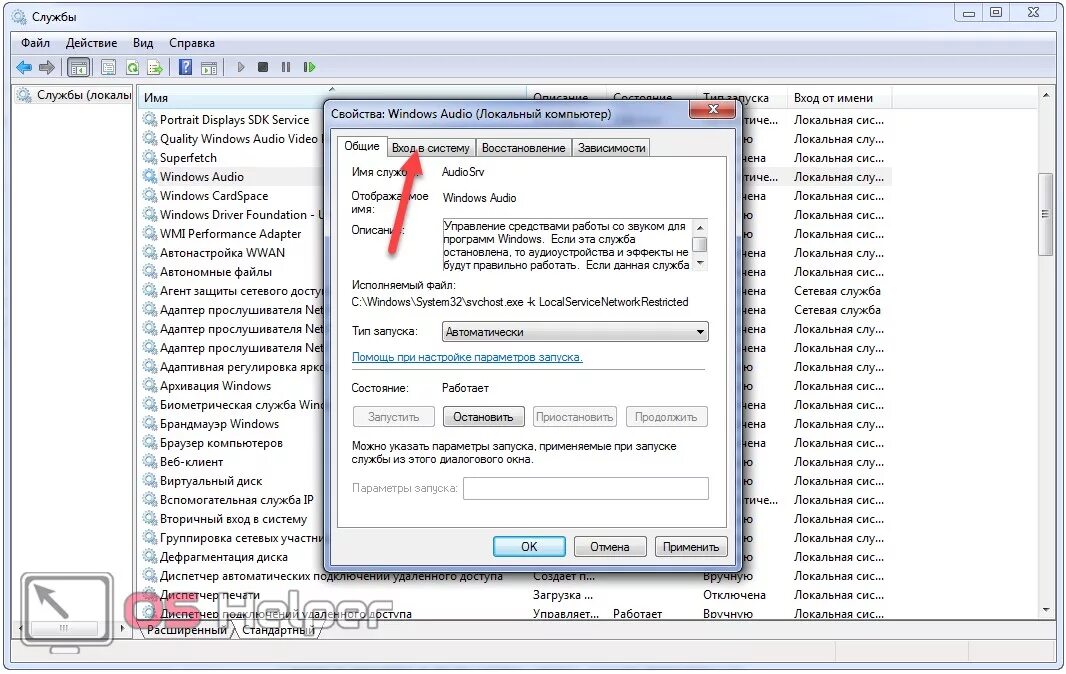Click gear icon of Архивация Windows
The width and height of the screenshot is (1066, 674).
(150, 386)
